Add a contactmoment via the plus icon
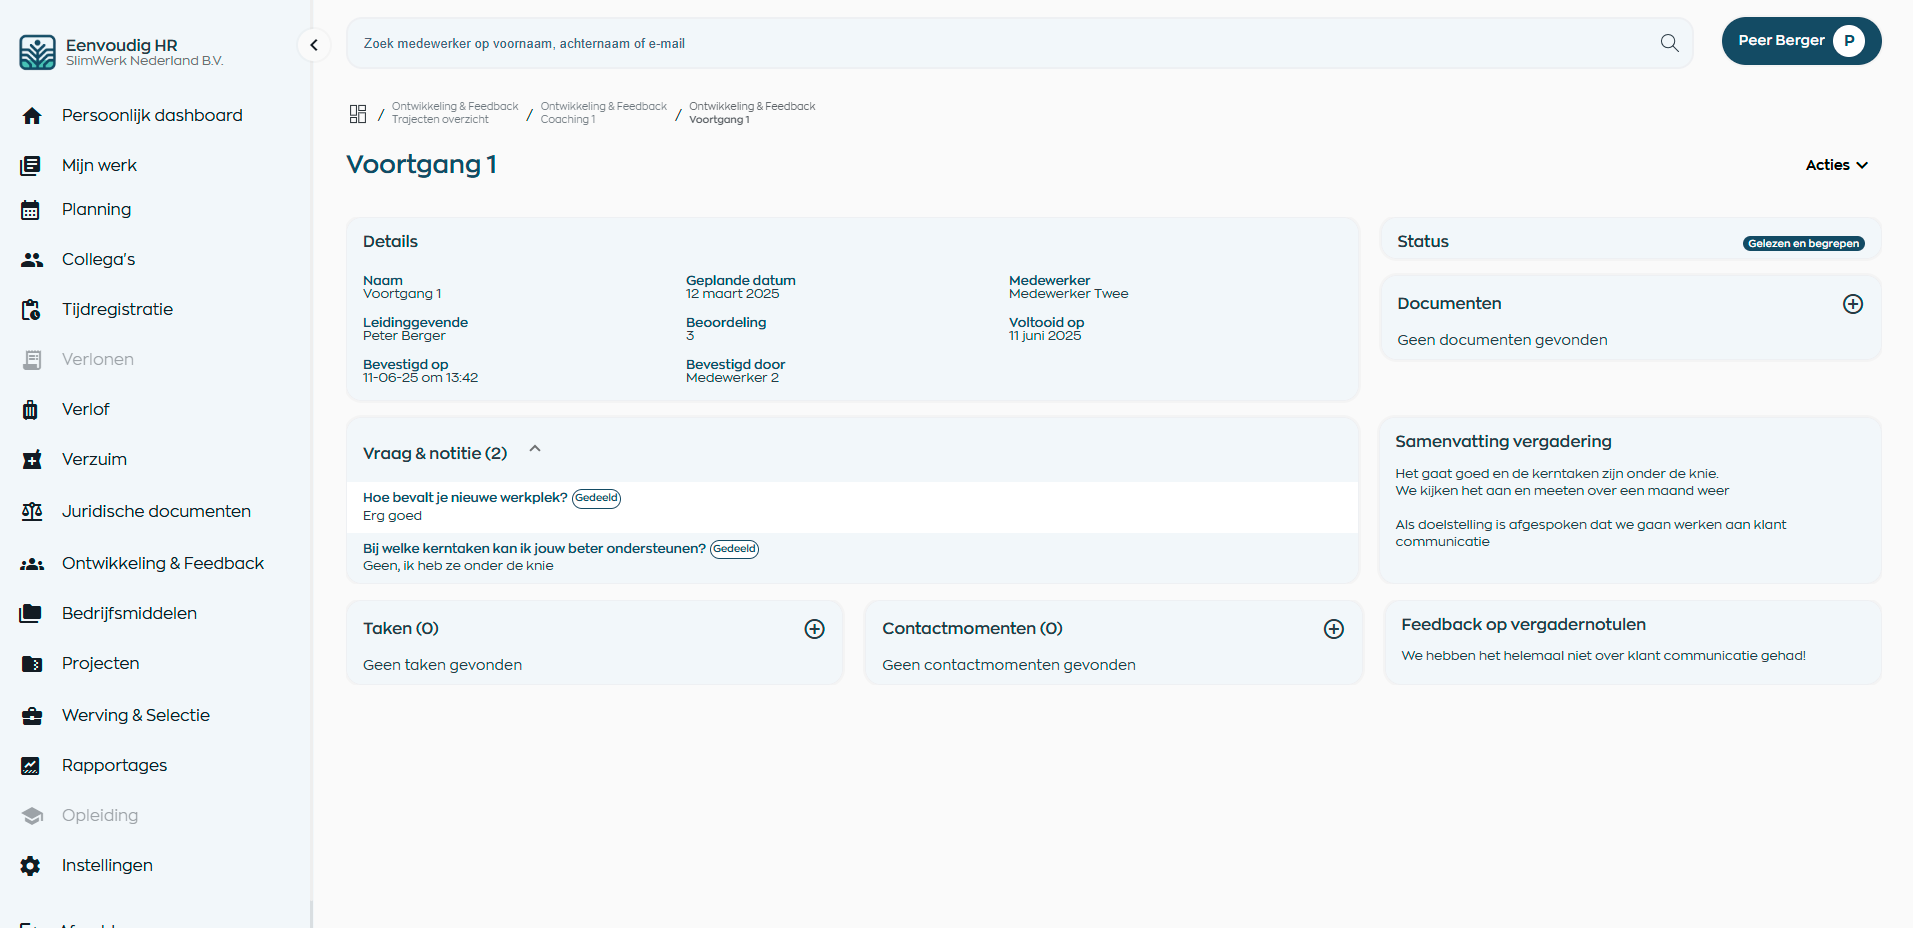This screenshot has width=1913, height=928. point(1334,629)
